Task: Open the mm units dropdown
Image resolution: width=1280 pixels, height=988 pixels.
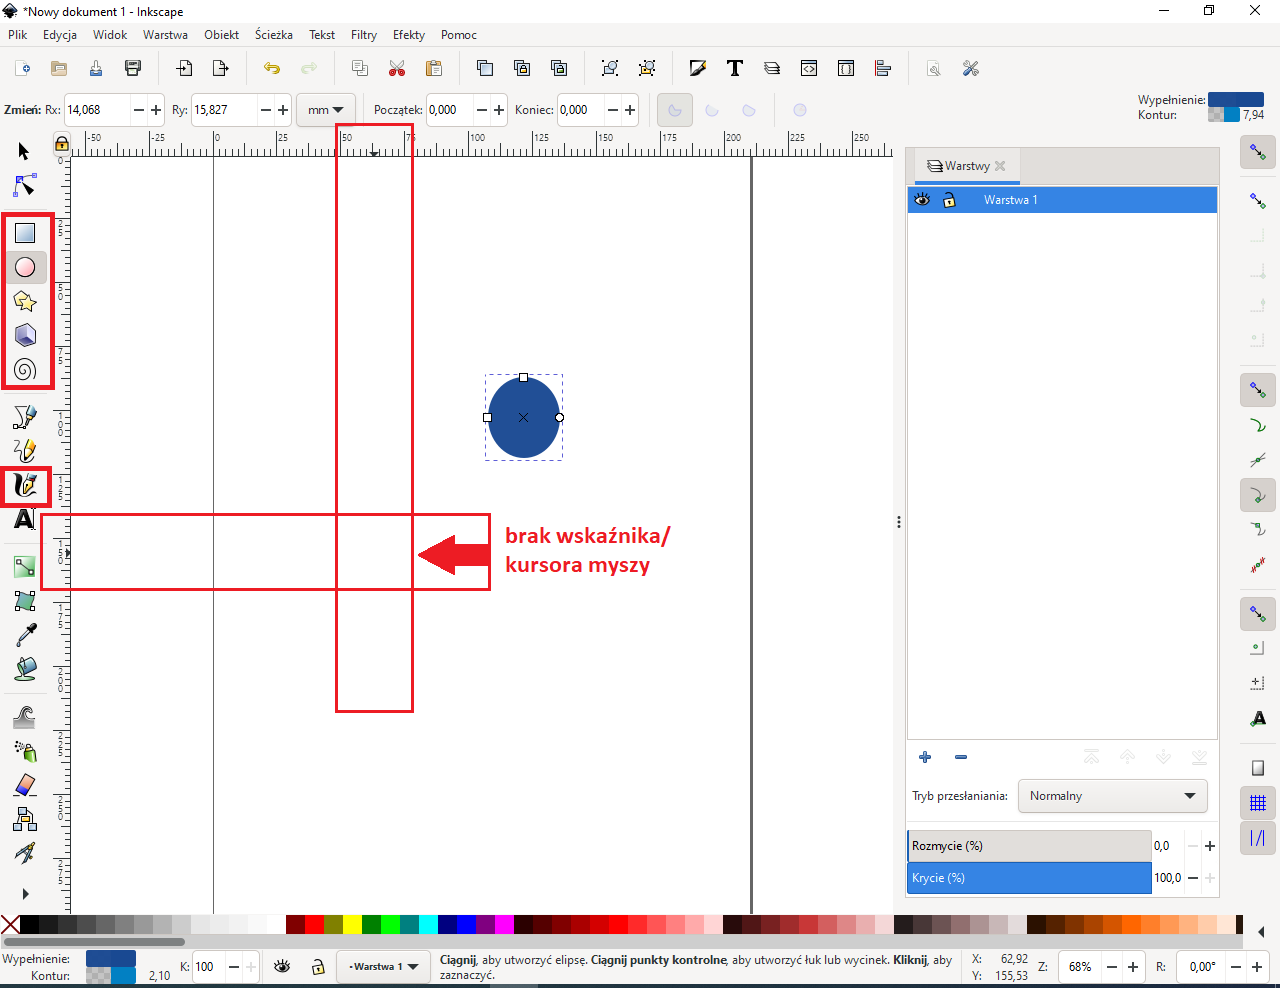Action: pos(325,110)
